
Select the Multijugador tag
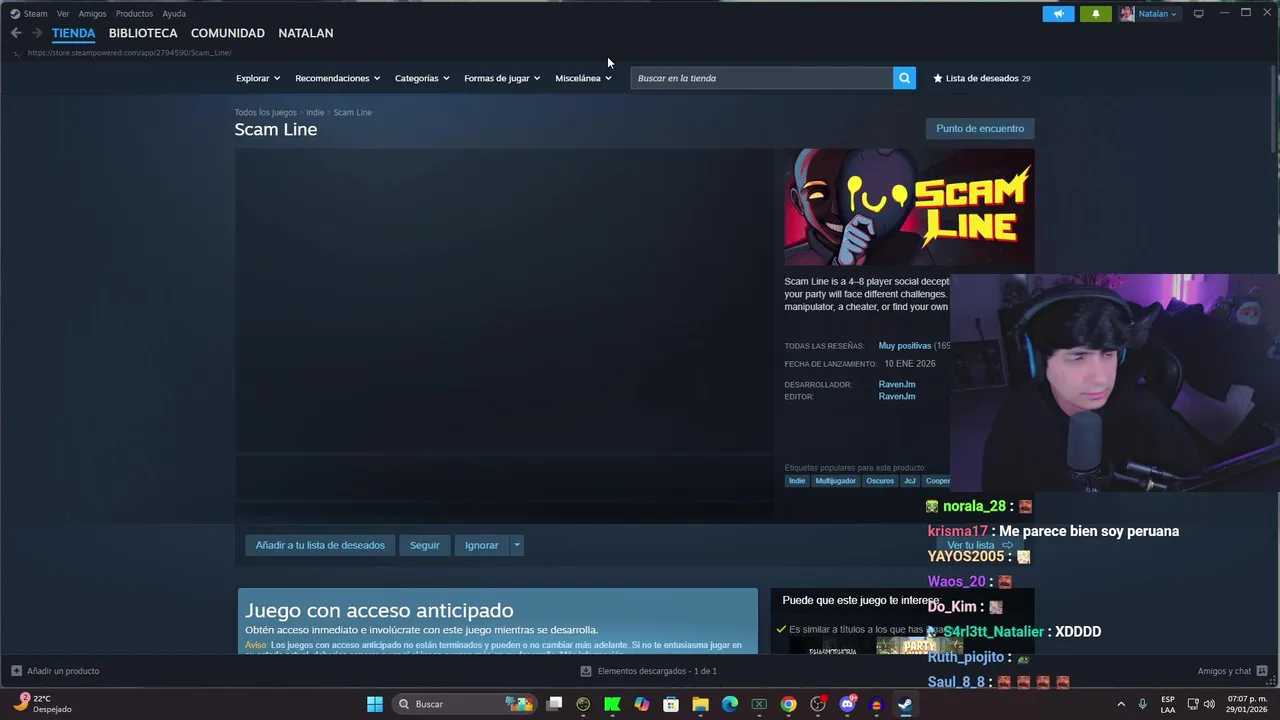tap(835, 481)
